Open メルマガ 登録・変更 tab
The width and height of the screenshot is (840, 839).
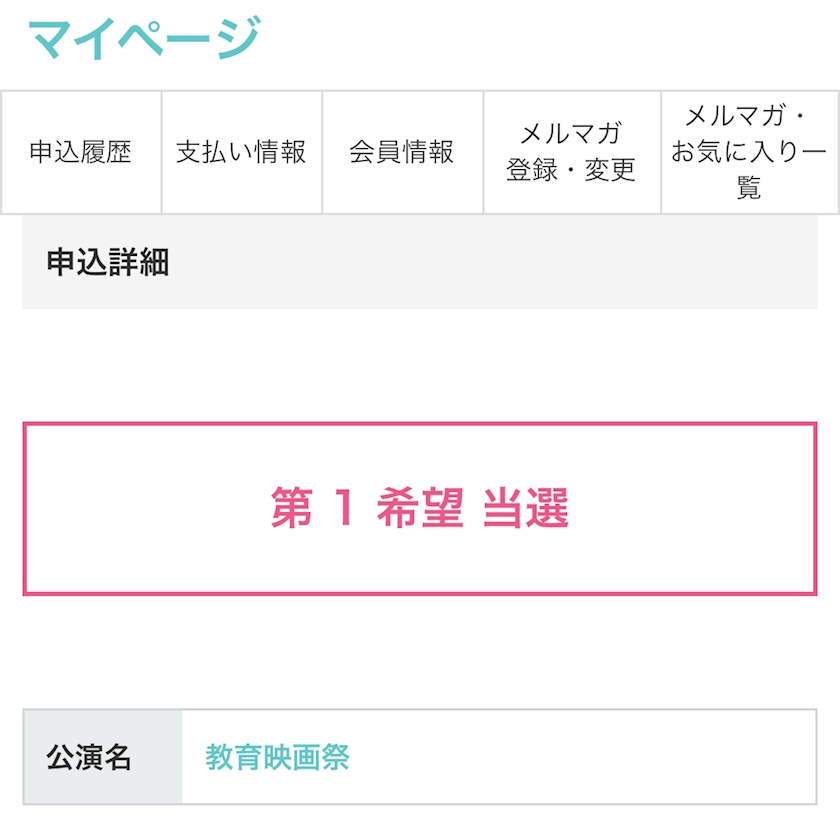pos(571,153)
